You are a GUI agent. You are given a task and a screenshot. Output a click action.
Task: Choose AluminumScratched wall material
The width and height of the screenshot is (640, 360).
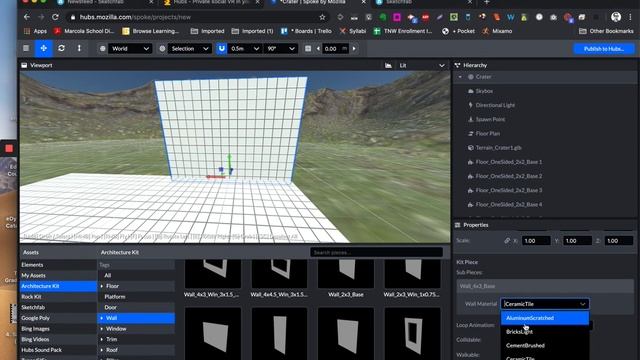click(545, 318)
